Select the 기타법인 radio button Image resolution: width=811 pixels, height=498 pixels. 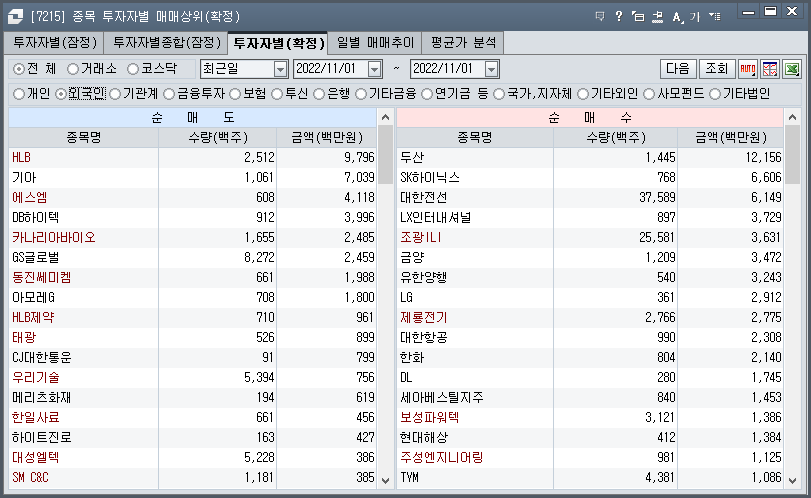pyautogui.click(x=715, y=94)
